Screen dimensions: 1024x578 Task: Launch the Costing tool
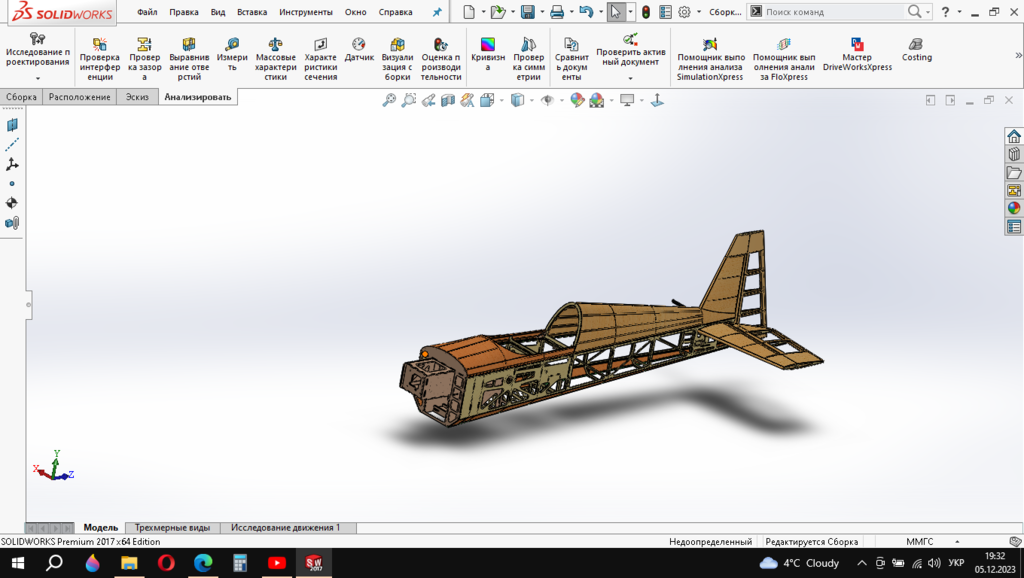click(916, 50)
